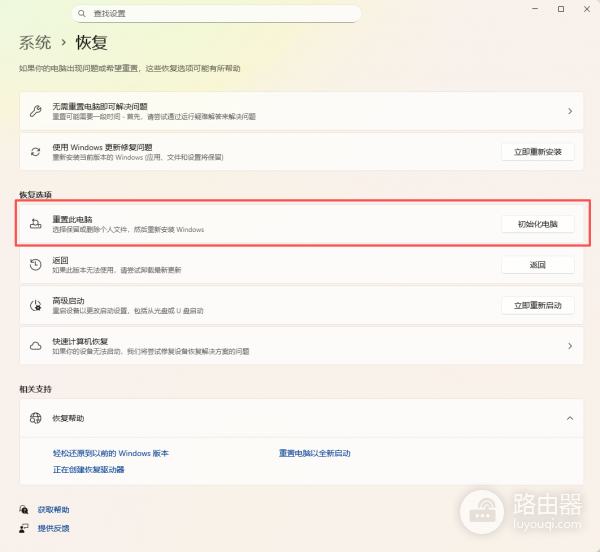Screen dimensions: 600x552
Task: Maximize the Settings window
Action: coord(561,9)
